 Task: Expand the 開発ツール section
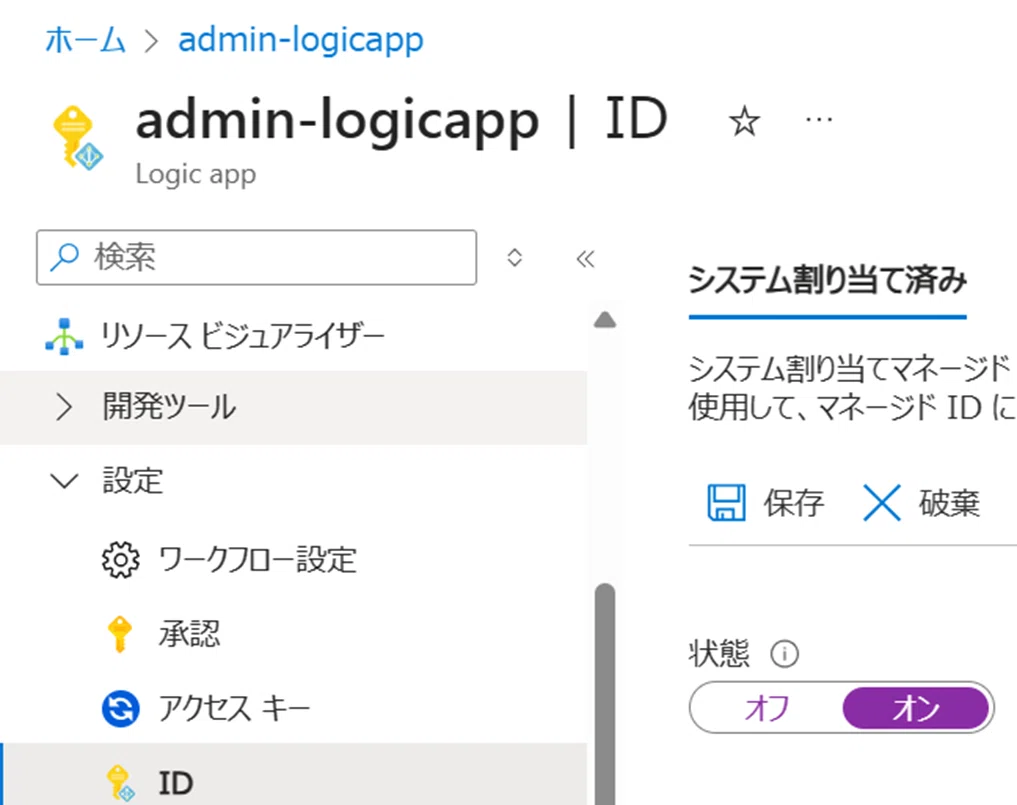click(x=293, y=407)
